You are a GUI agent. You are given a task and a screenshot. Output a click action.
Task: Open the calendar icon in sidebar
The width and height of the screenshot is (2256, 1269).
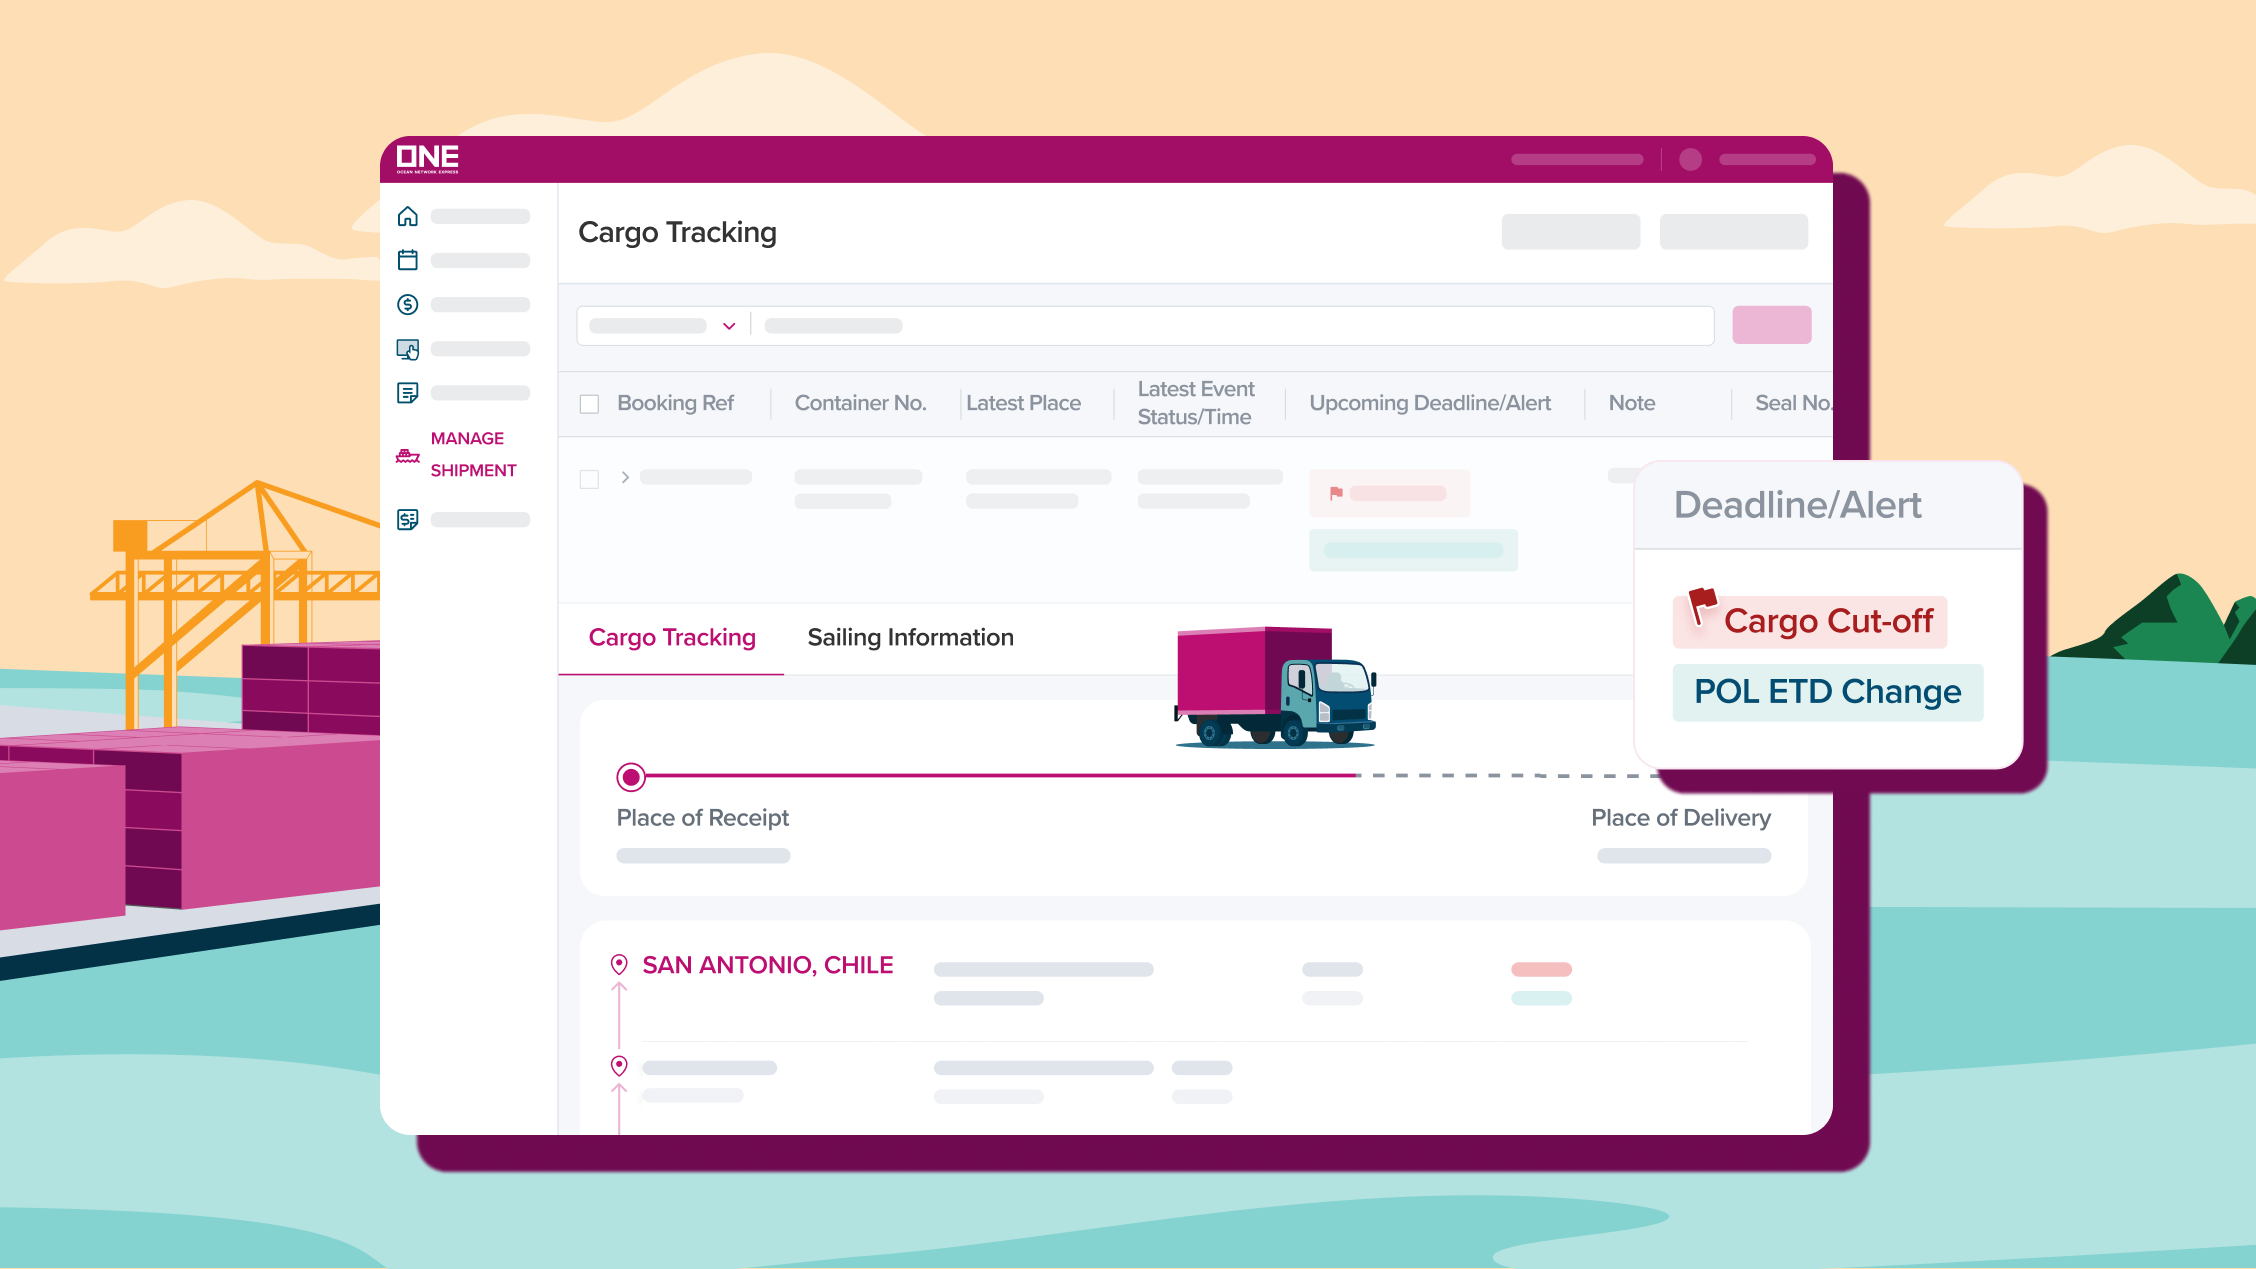click(x=407, y=260)
